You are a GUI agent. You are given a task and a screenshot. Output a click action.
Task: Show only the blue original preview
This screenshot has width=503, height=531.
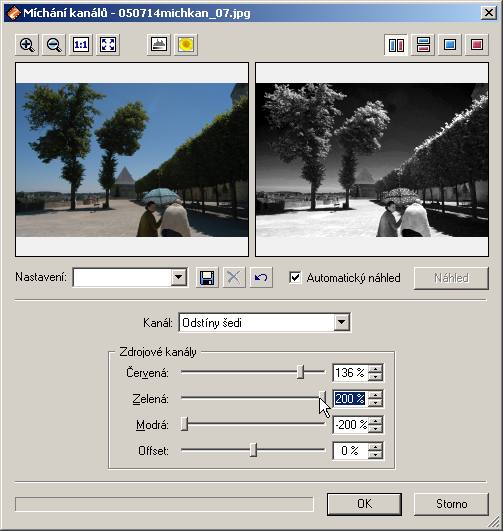[x=450, y=45]
